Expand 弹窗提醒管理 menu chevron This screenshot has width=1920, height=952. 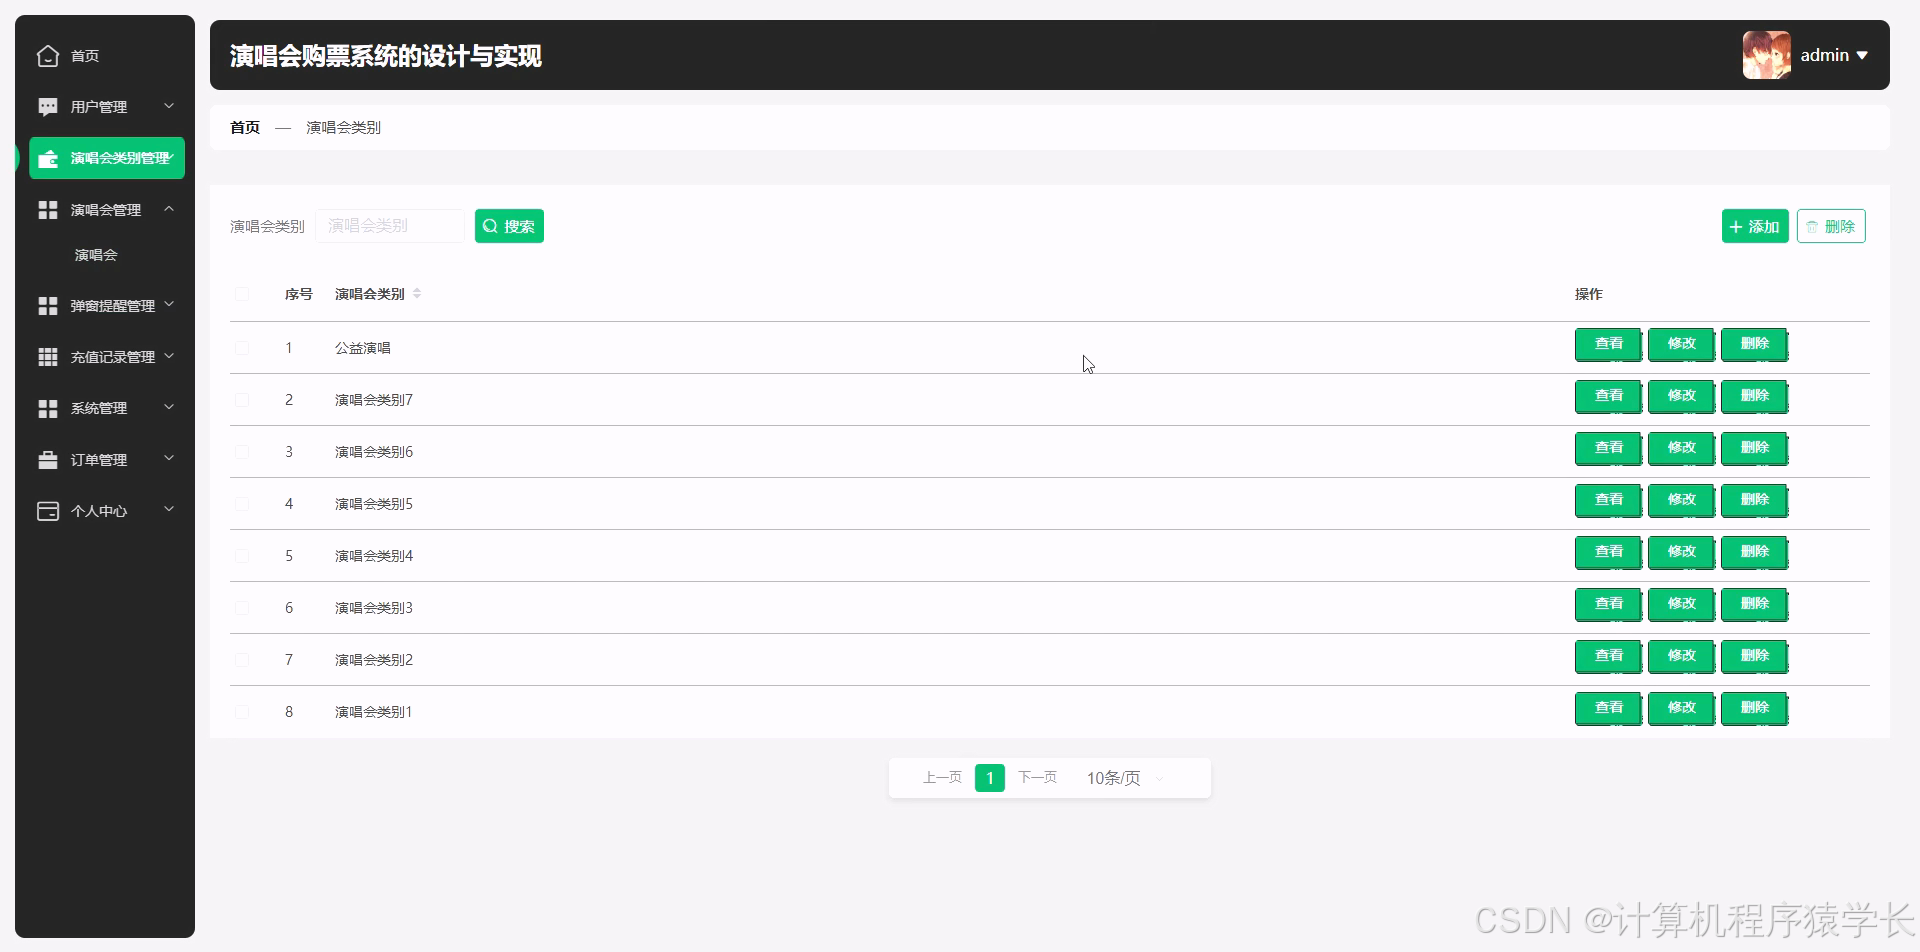(x=169, y=304)
